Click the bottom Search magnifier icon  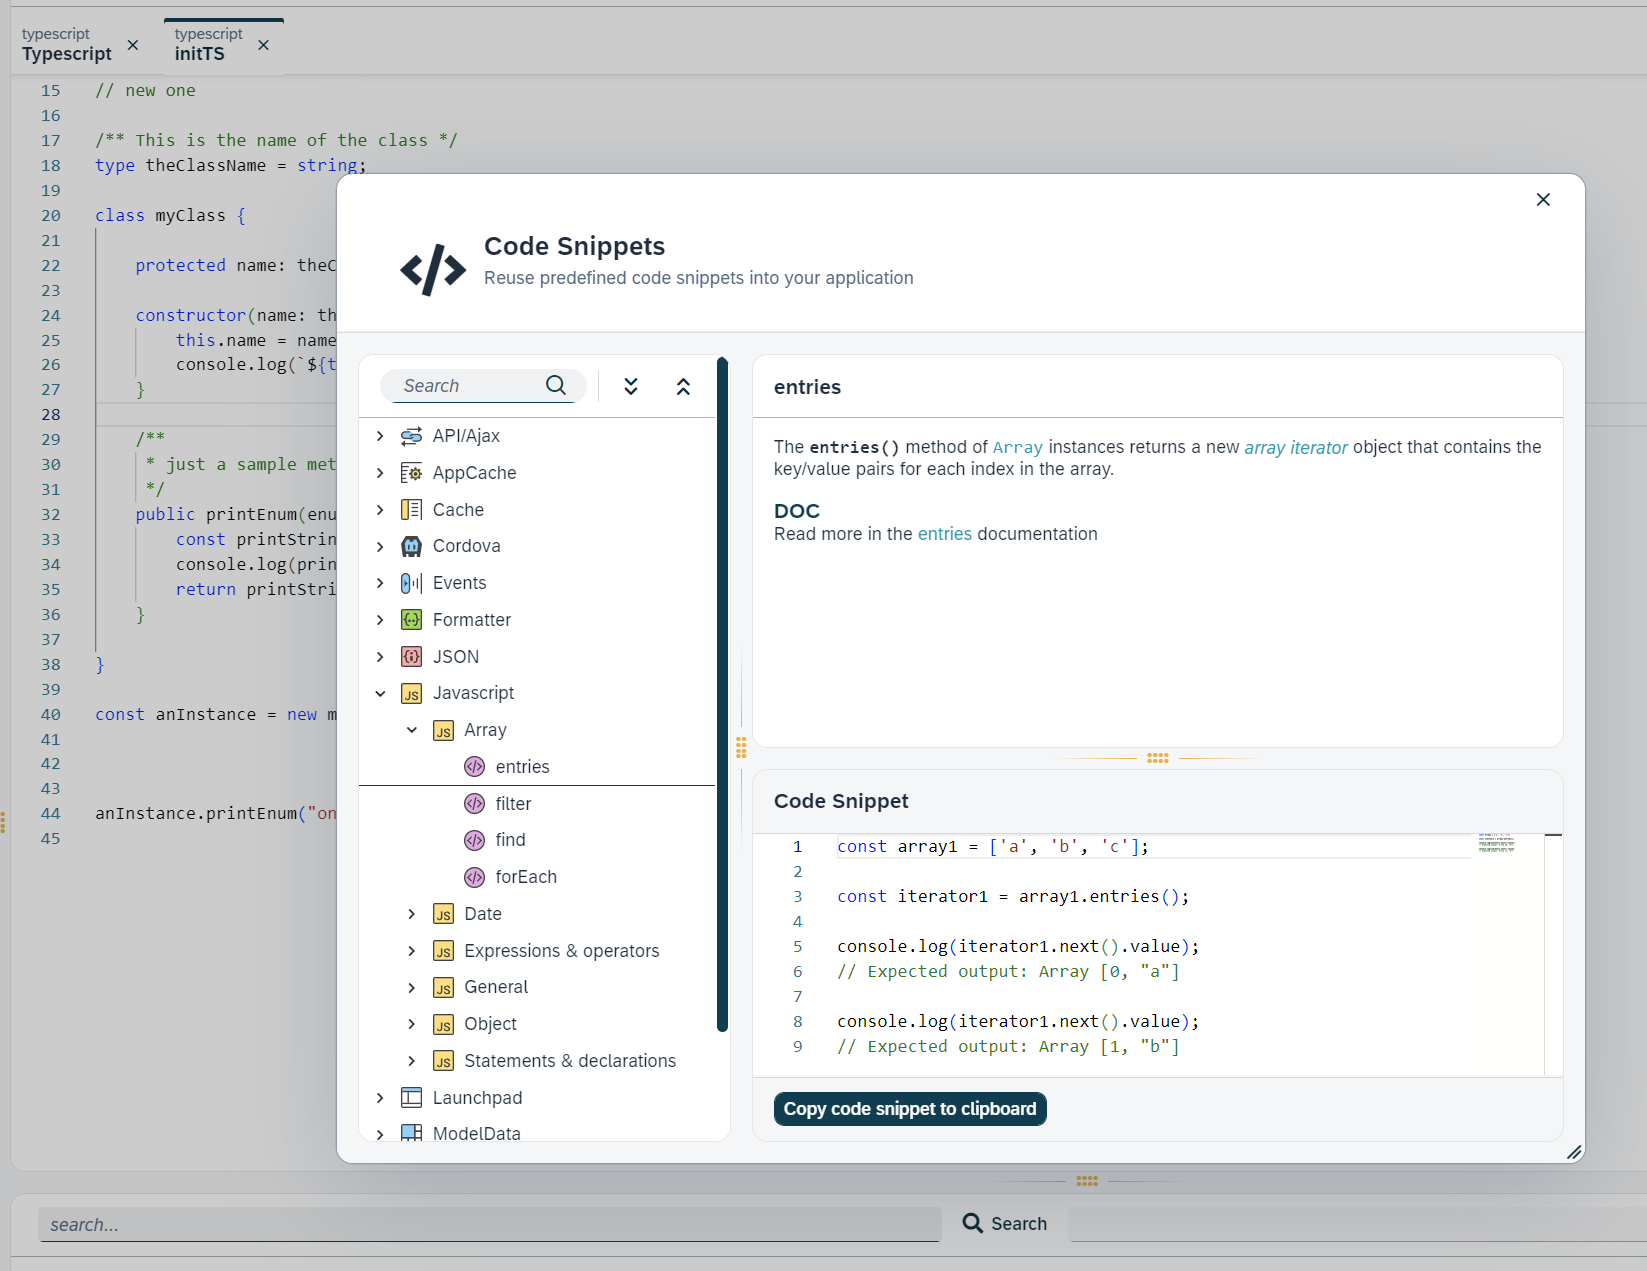click(972, 1223)
